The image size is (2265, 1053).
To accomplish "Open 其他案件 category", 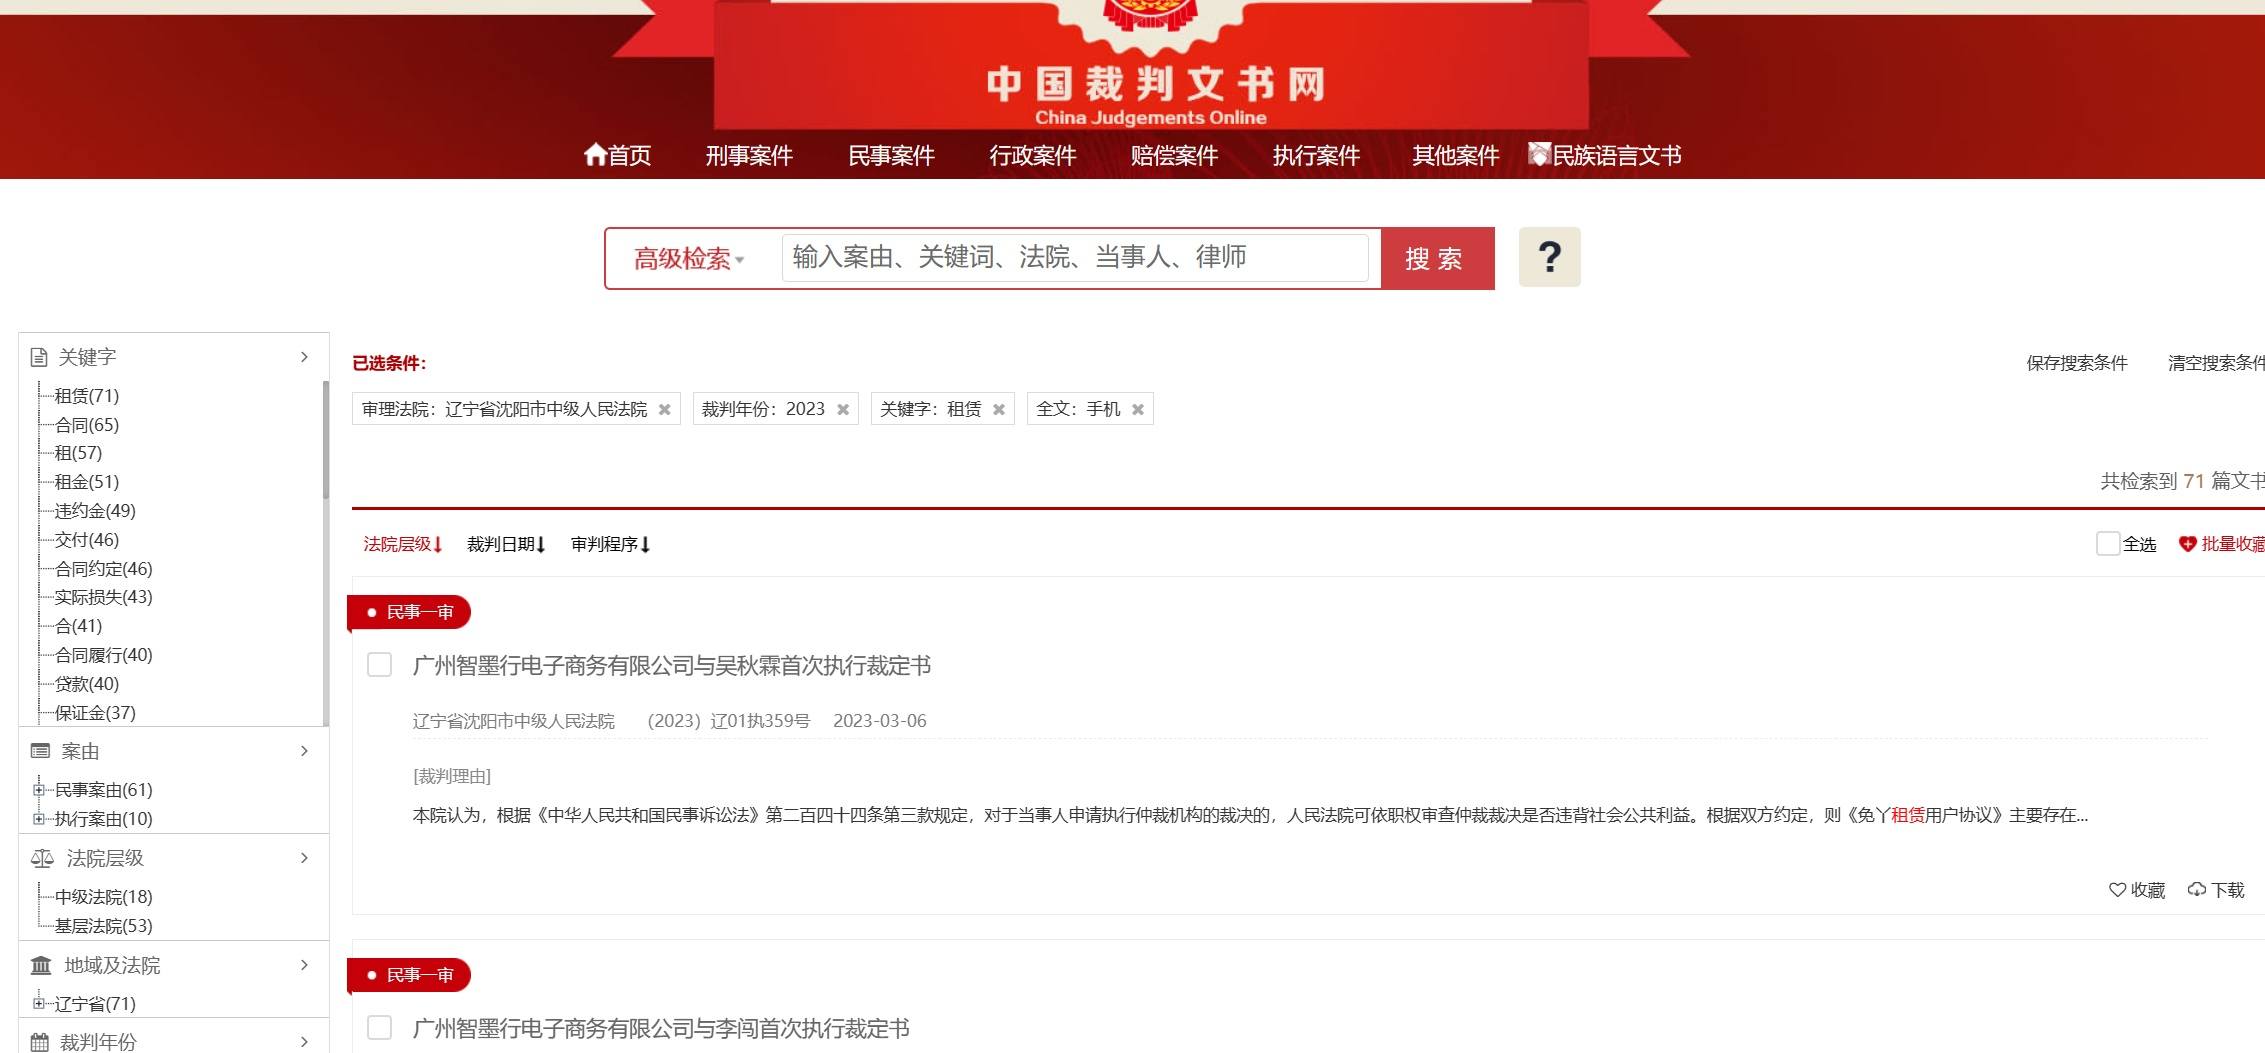I will (x=1455, y=155).
